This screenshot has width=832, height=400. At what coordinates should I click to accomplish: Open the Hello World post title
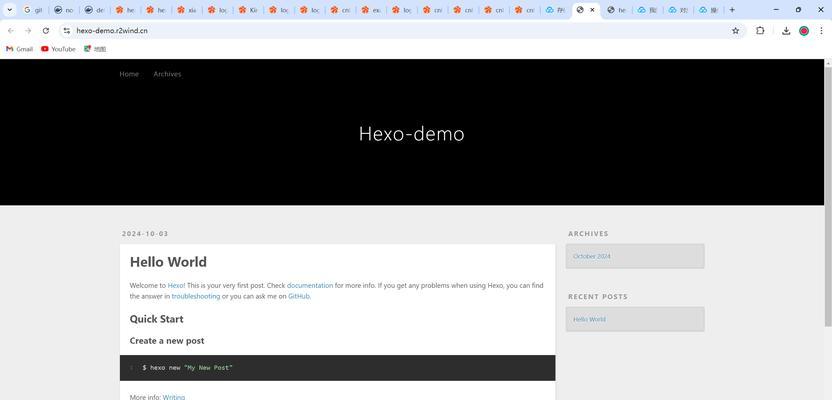168,262
